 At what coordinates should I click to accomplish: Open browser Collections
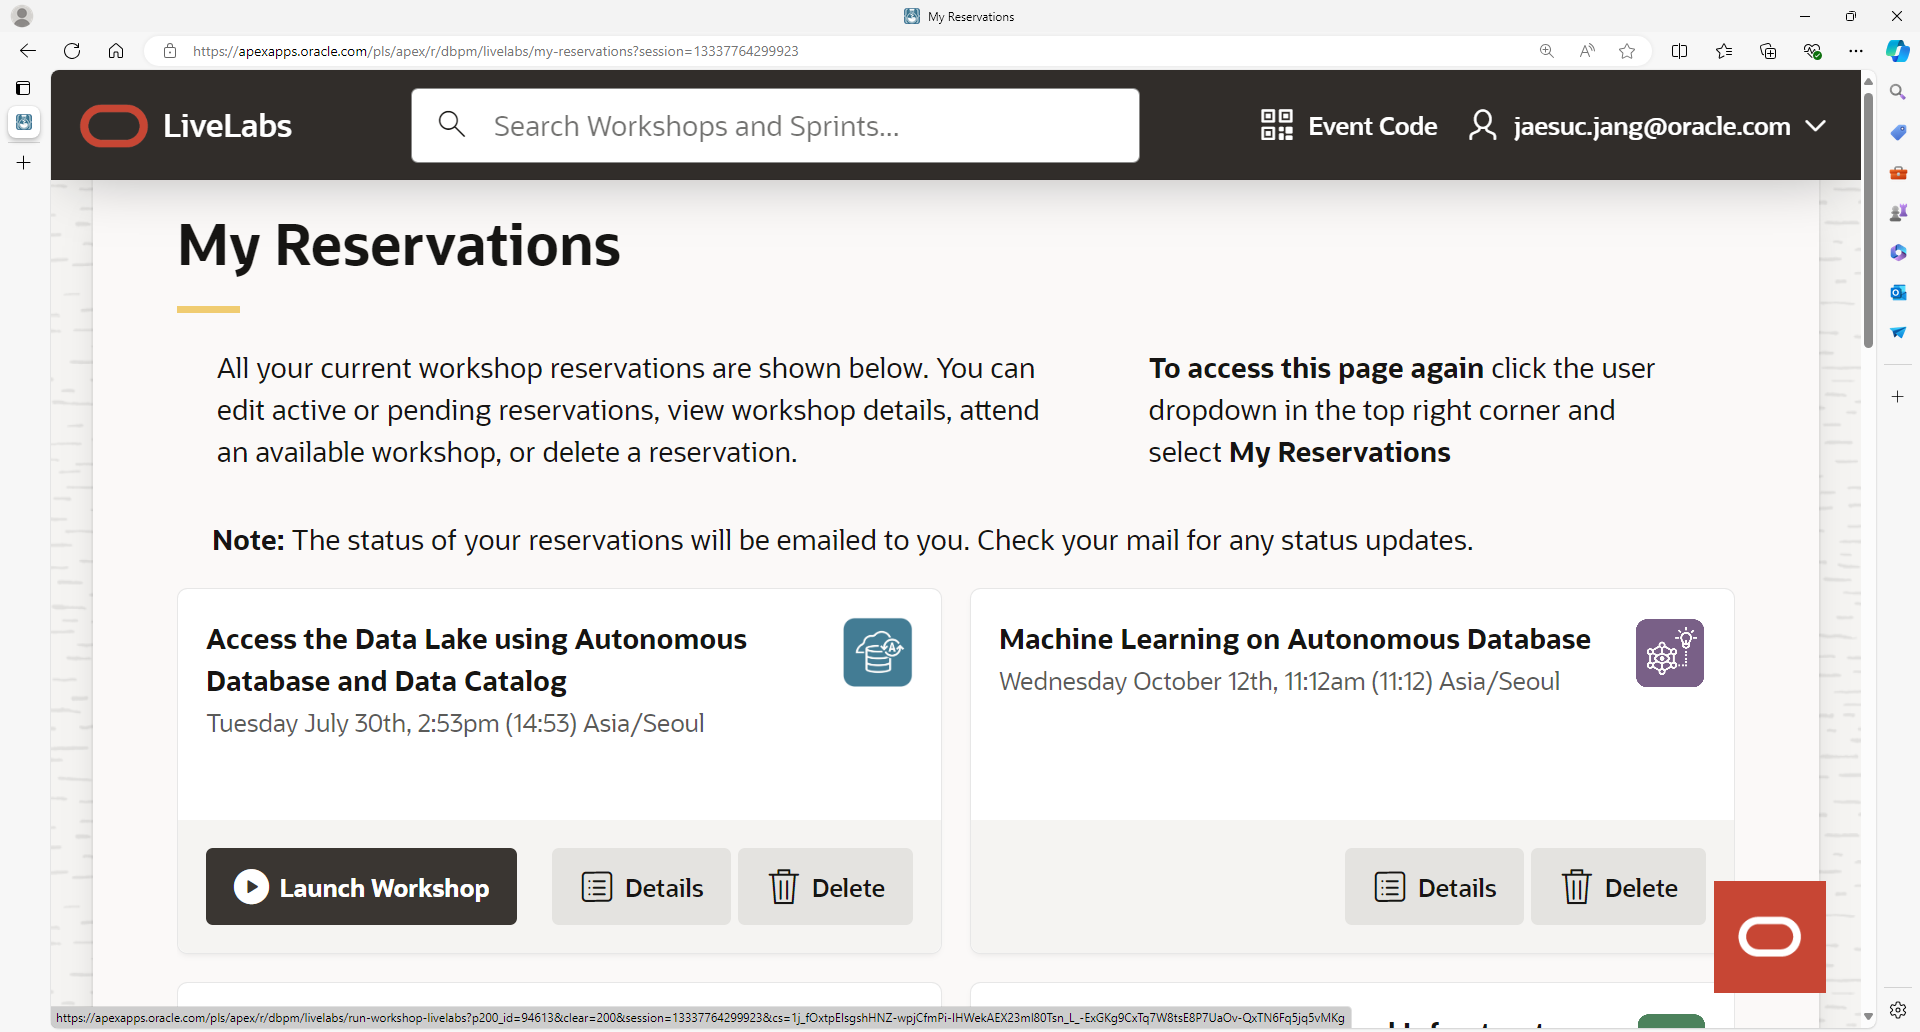click(x=1768, y=51)
